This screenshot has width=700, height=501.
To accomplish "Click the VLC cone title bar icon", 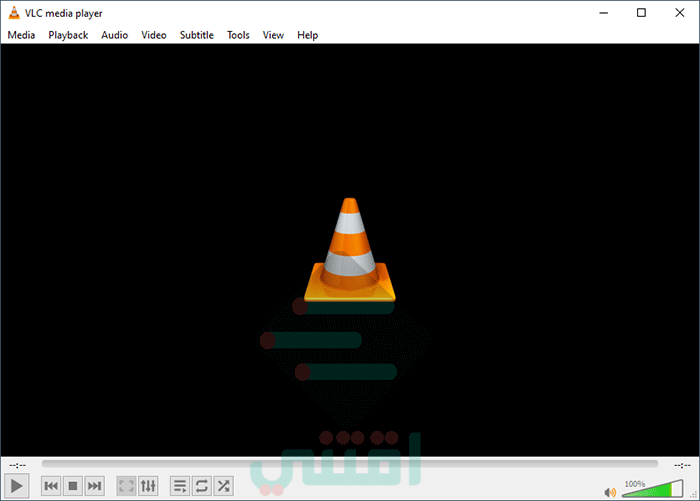I will (x=14, y=13).
